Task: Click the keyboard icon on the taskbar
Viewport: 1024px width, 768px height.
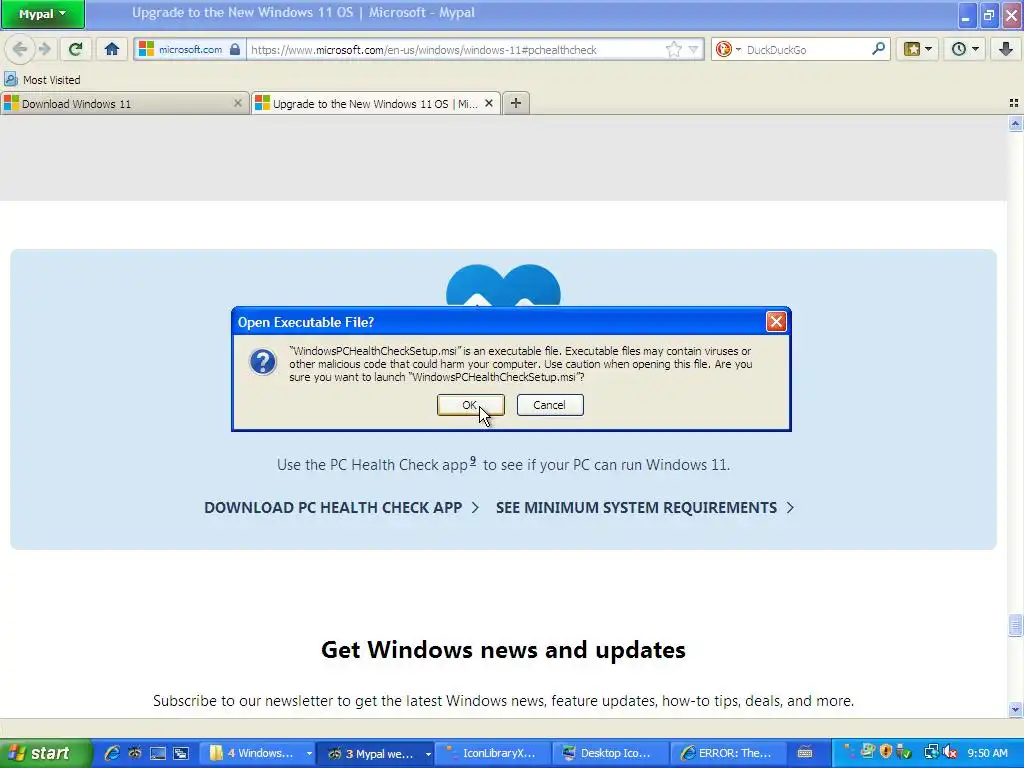Action: pyautogui.click(x=805, y=753)
